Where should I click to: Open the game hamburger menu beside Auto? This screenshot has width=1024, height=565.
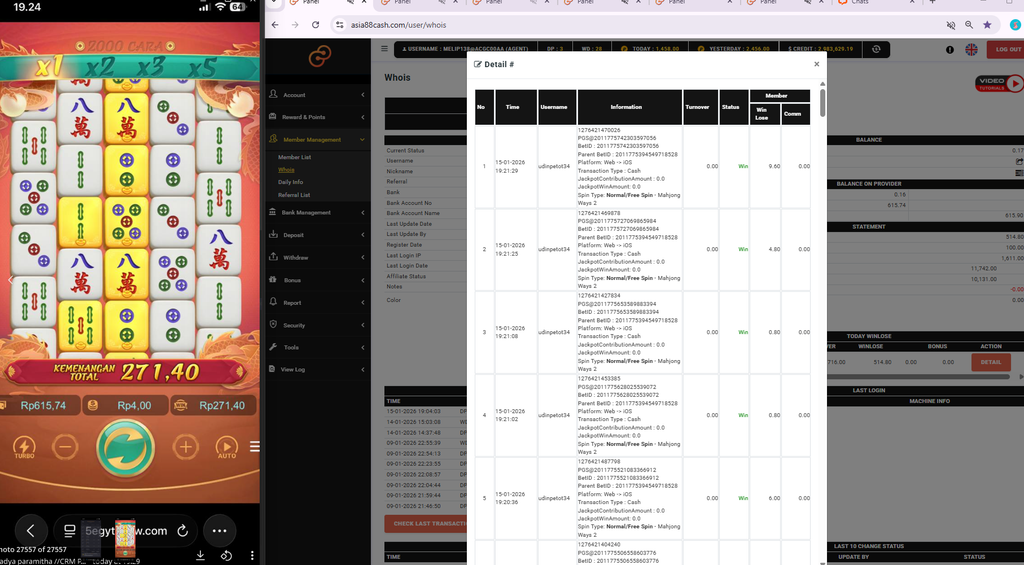pyautogui.click(x=254, y=447)
